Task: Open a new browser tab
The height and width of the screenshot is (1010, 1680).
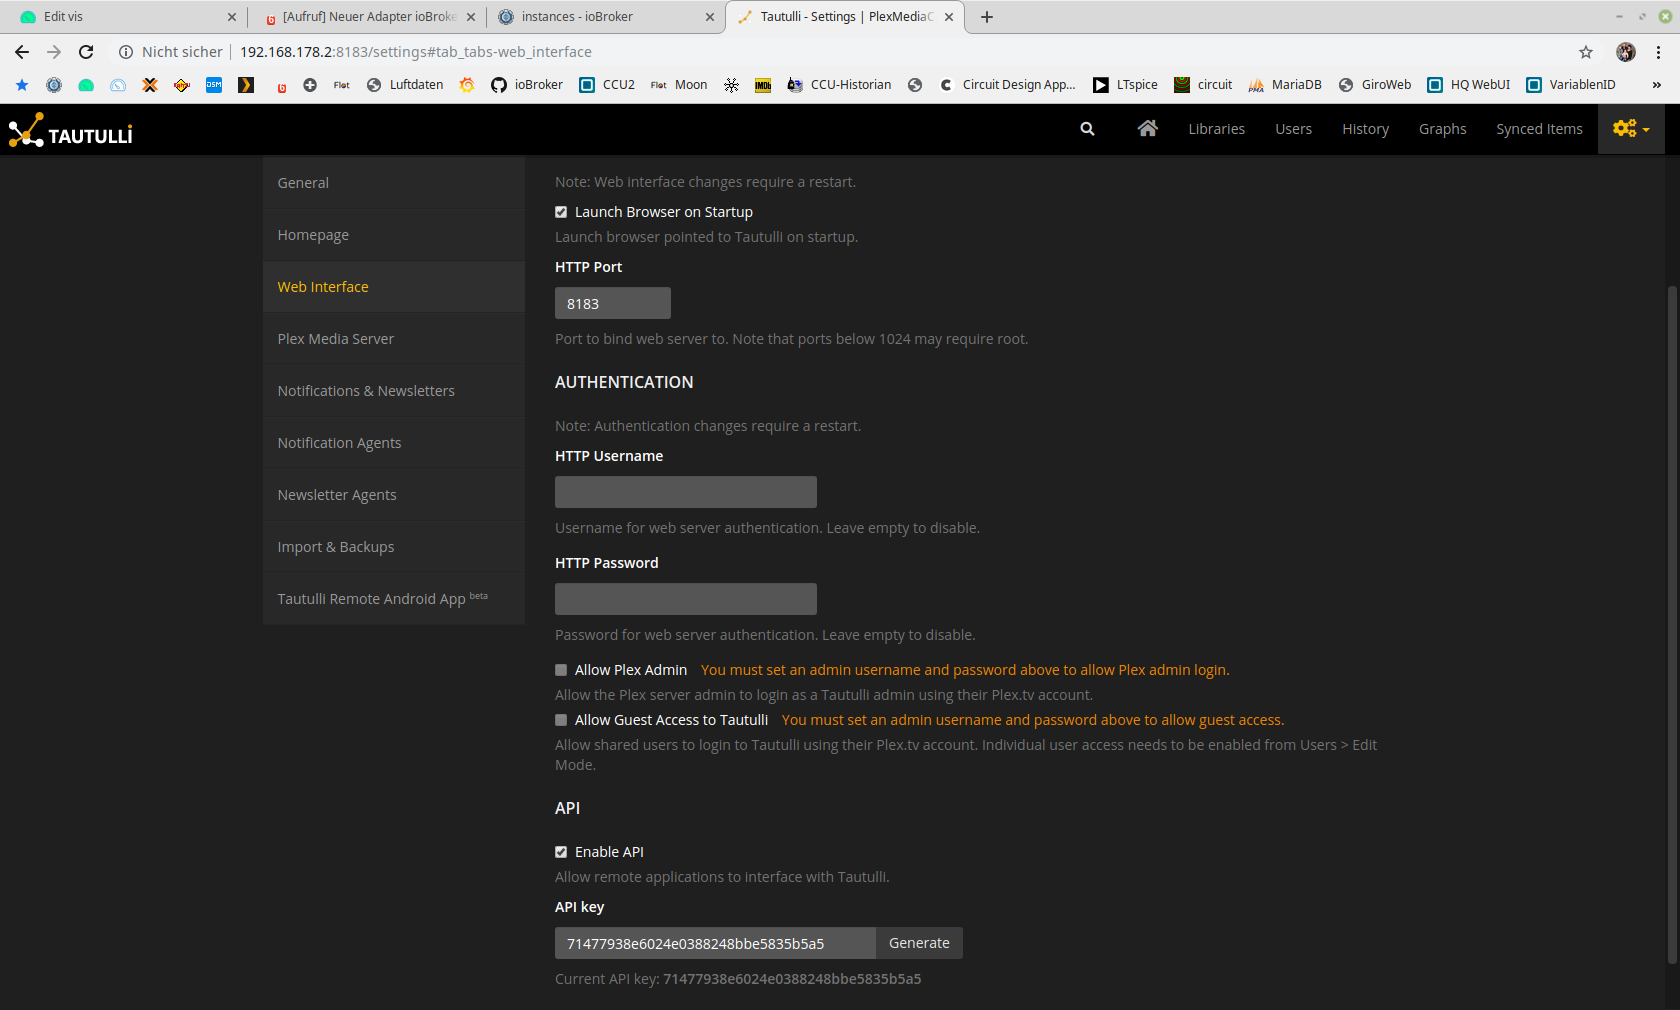Action: [987, 17]
